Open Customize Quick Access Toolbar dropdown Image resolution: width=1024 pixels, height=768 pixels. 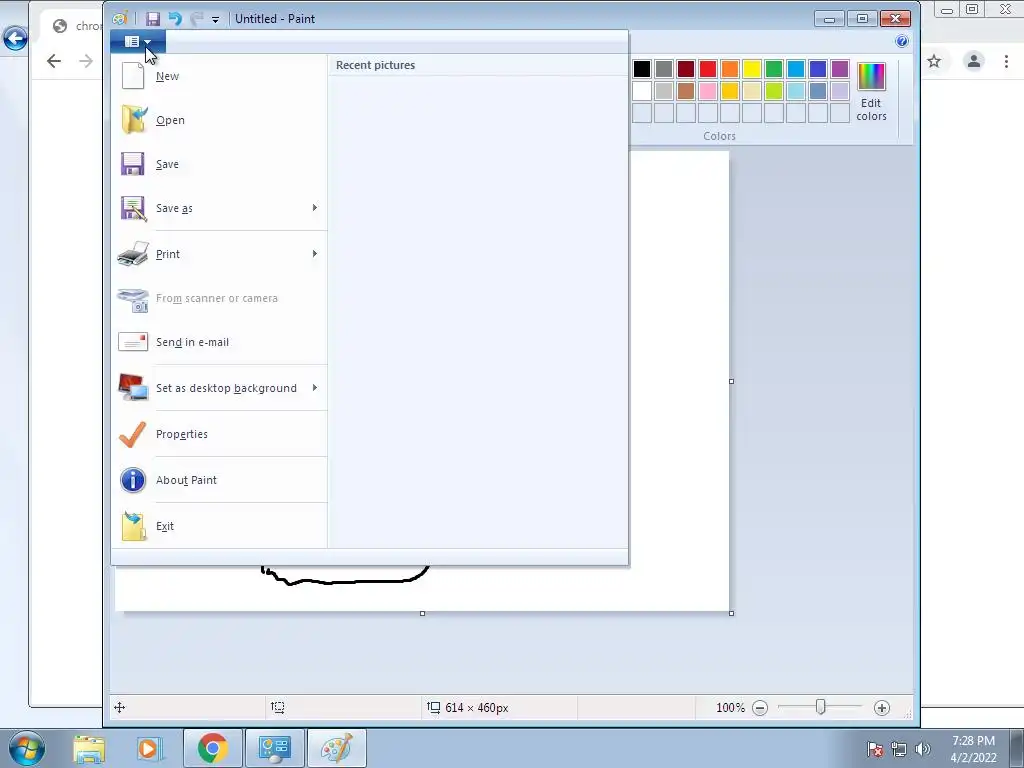(x=216, y=20)
